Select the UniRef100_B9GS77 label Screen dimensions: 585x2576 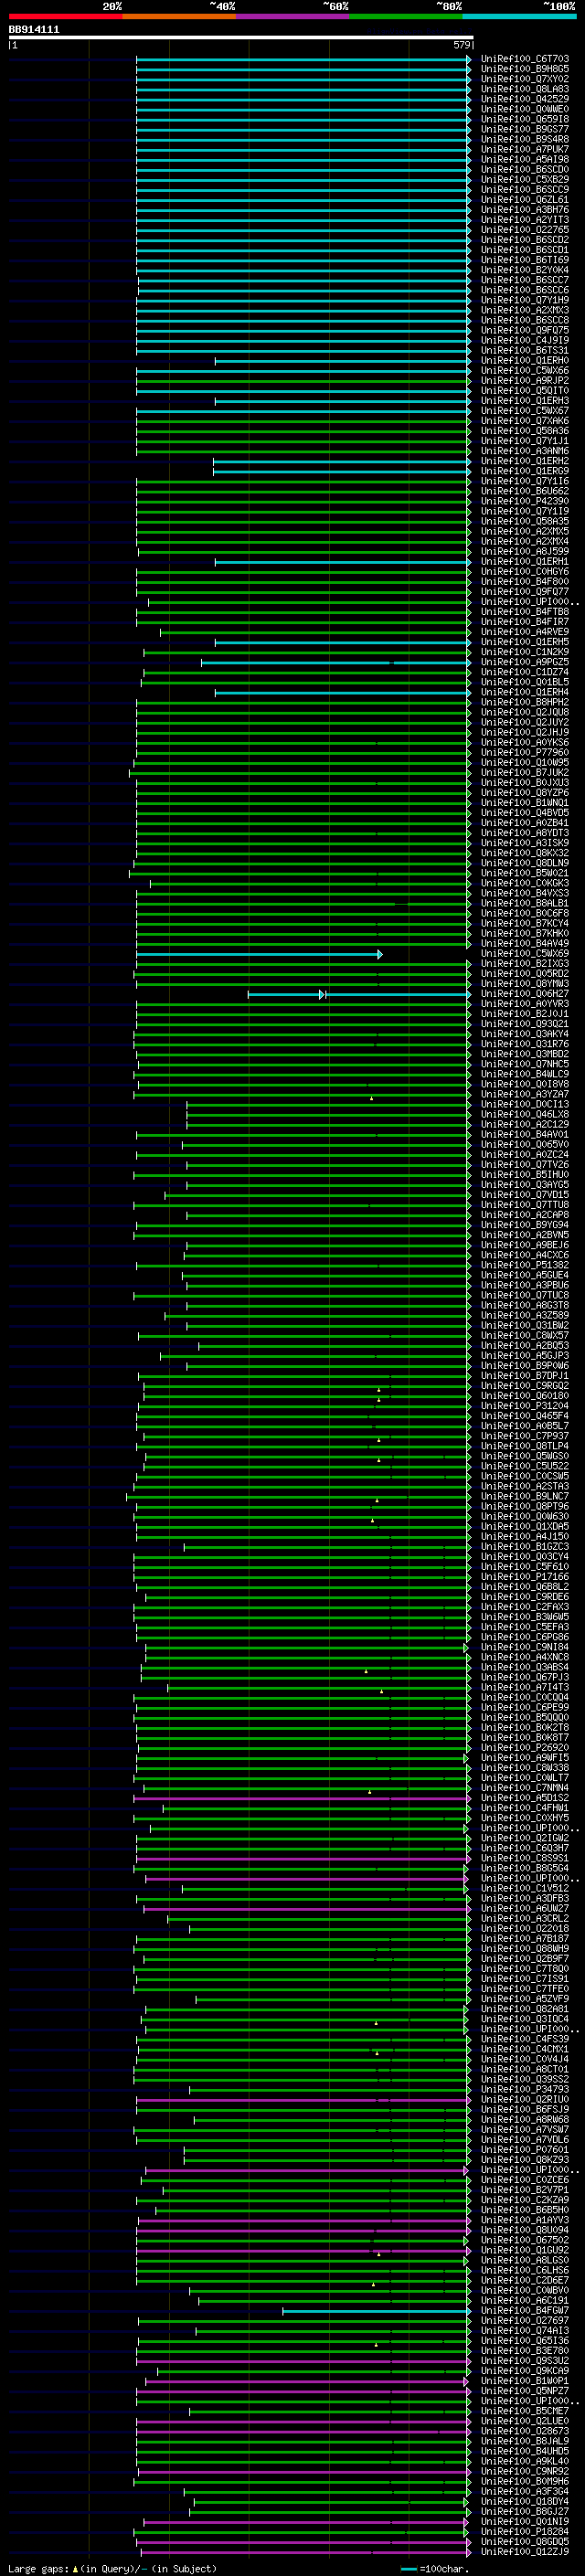[525, 129]
